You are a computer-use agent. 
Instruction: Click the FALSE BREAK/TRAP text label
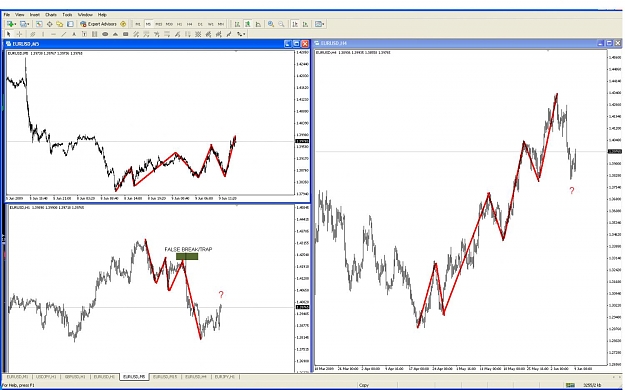click(188, 249)
